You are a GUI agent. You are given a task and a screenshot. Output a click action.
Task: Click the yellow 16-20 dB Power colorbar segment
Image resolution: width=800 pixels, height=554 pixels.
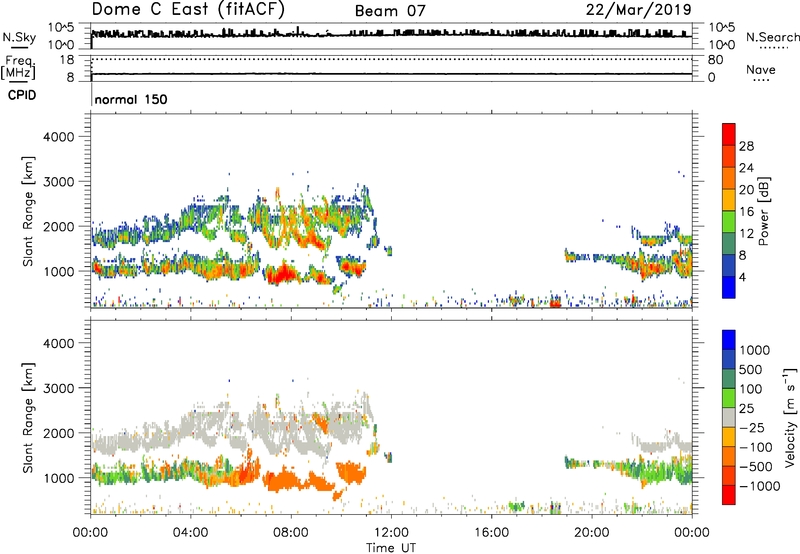click(x=729, y=200)
